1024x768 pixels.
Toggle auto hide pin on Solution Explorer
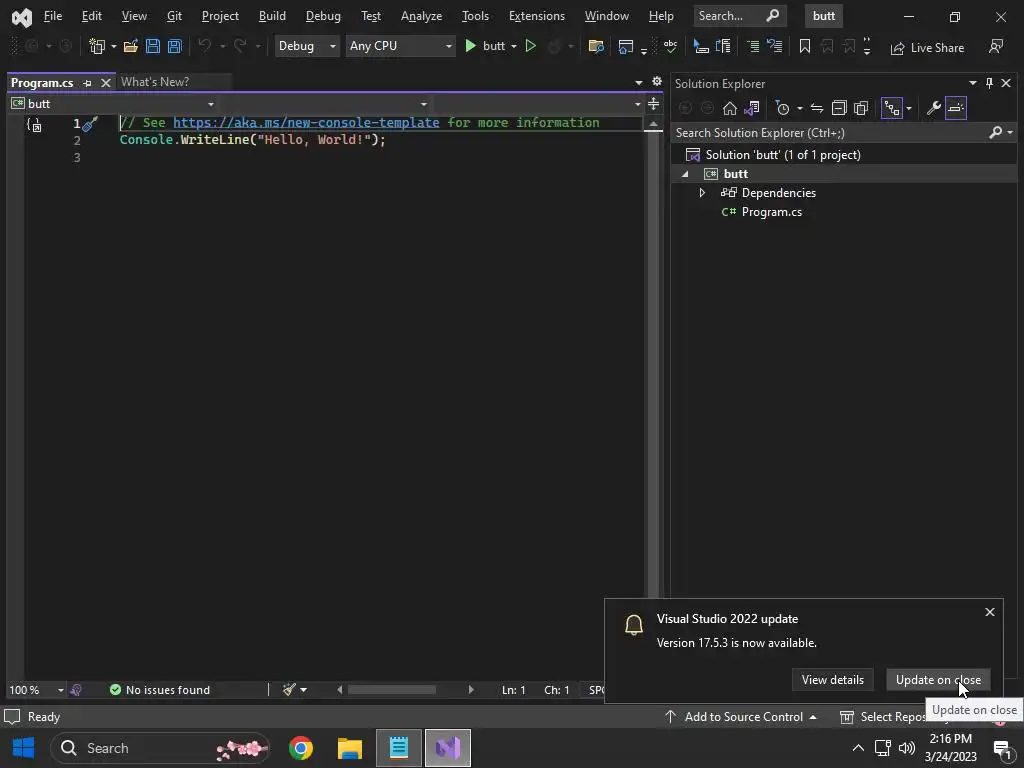(989, 83)
